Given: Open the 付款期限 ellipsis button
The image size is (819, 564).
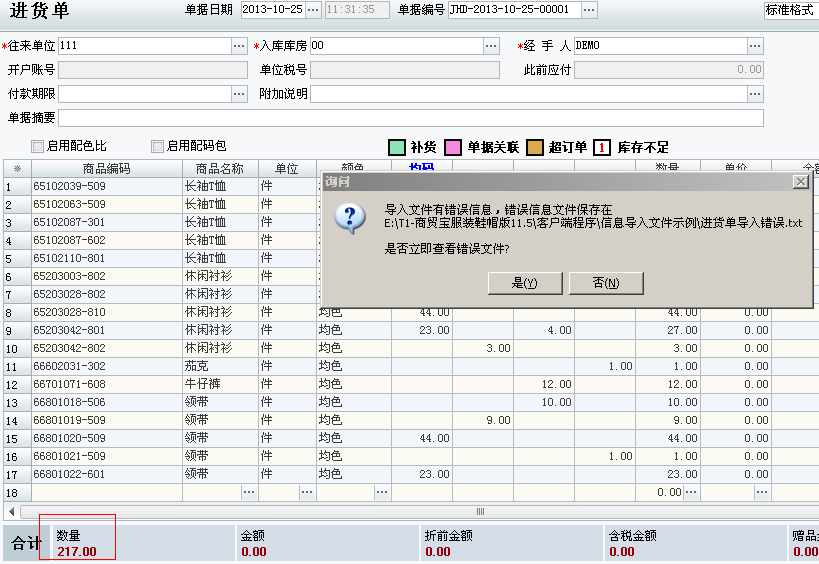Looking at the screenshot, I should tap(239, 94).
